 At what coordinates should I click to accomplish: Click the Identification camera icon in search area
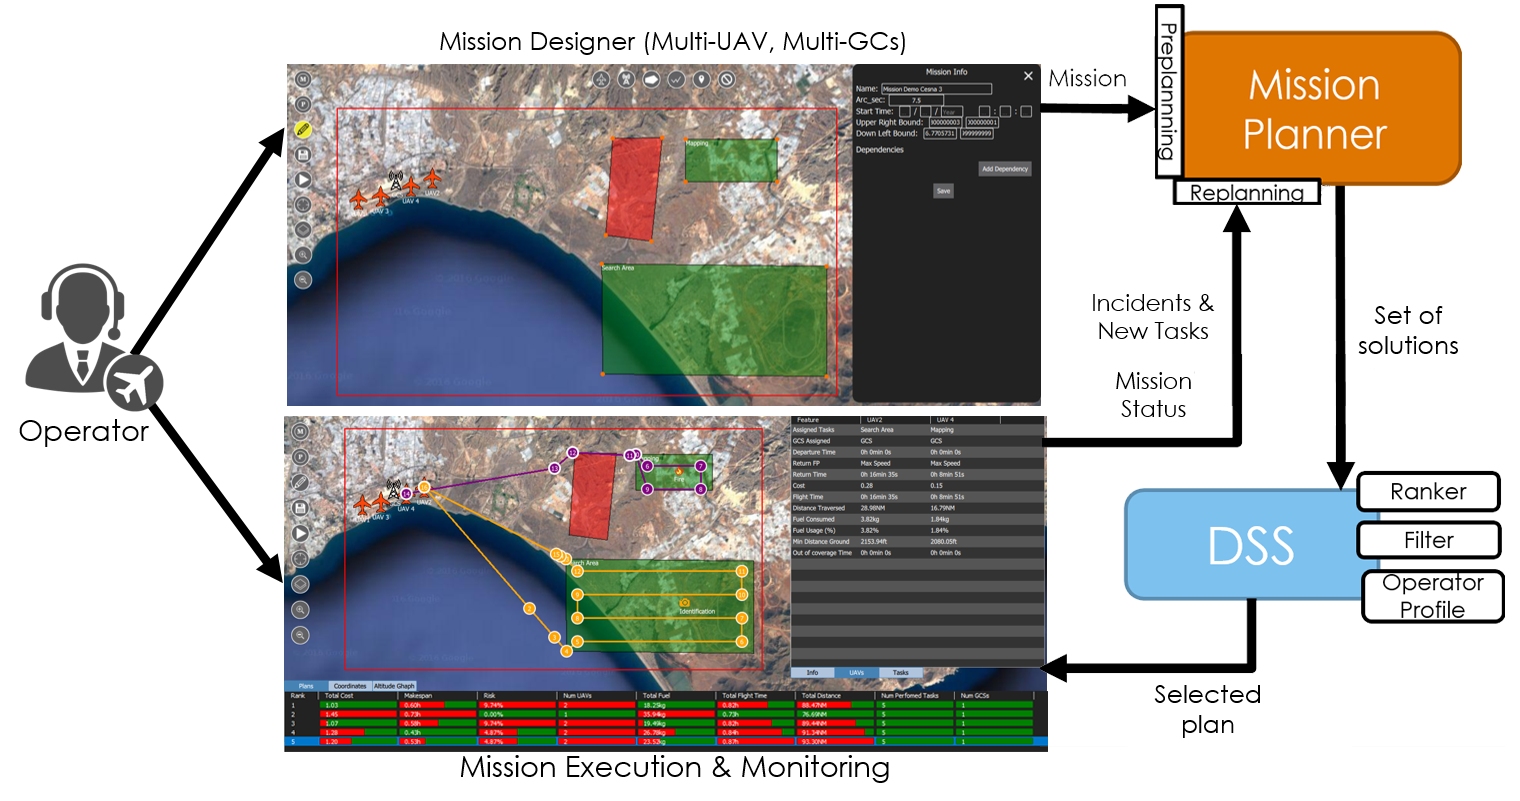pos(685,602)
